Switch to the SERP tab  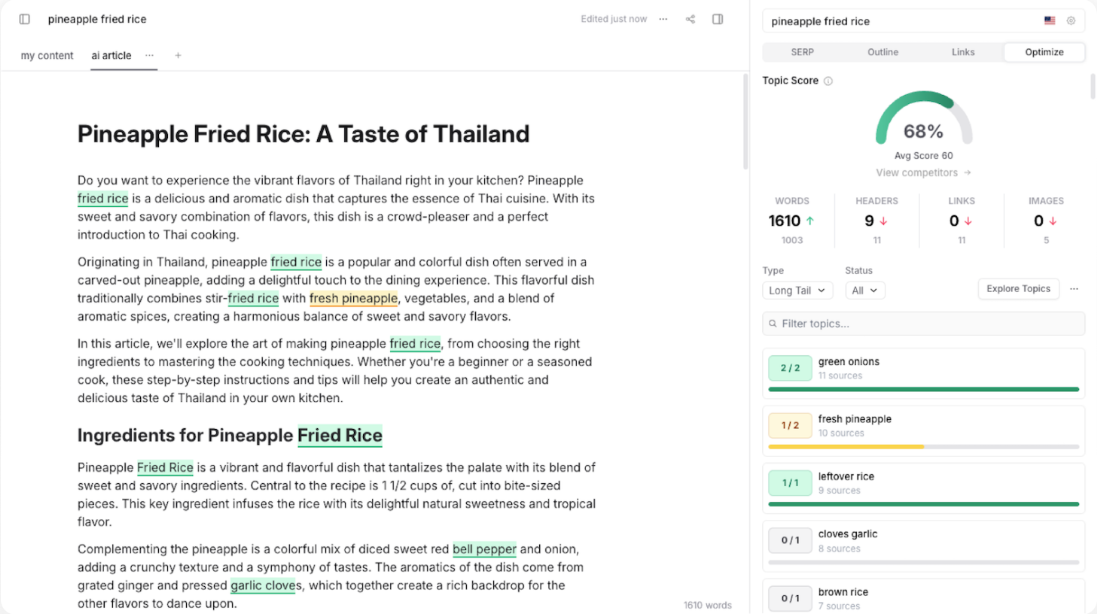coord(801,51)
